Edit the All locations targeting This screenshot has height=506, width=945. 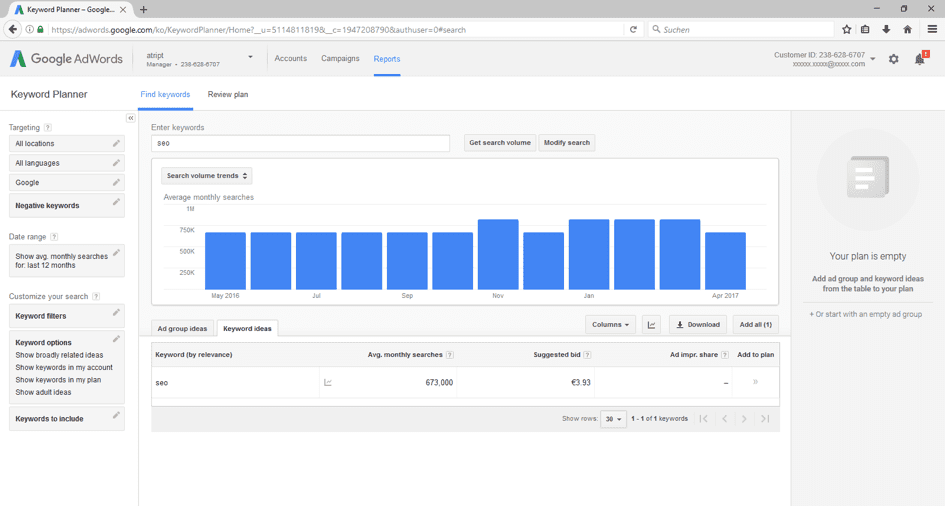(67, 143)
